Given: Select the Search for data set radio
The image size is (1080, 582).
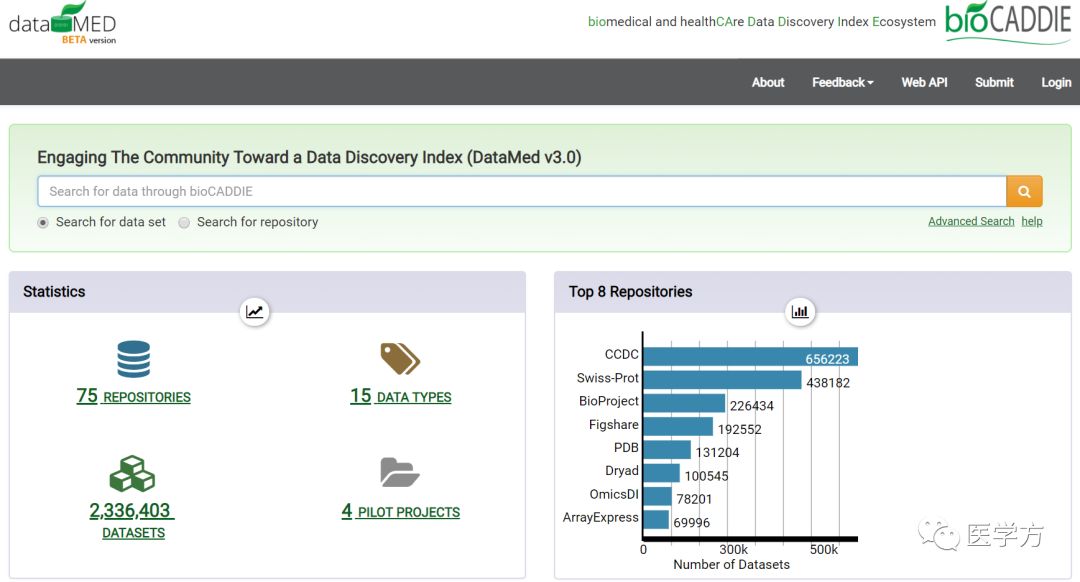Looking at the screenshot, I should (x=43, y=223).
